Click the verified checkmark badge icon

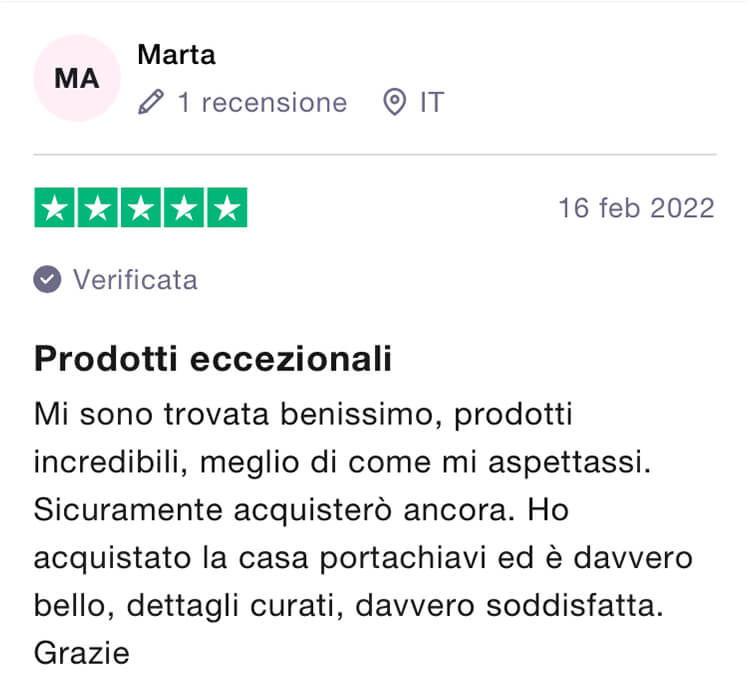(x=47, y=279)
